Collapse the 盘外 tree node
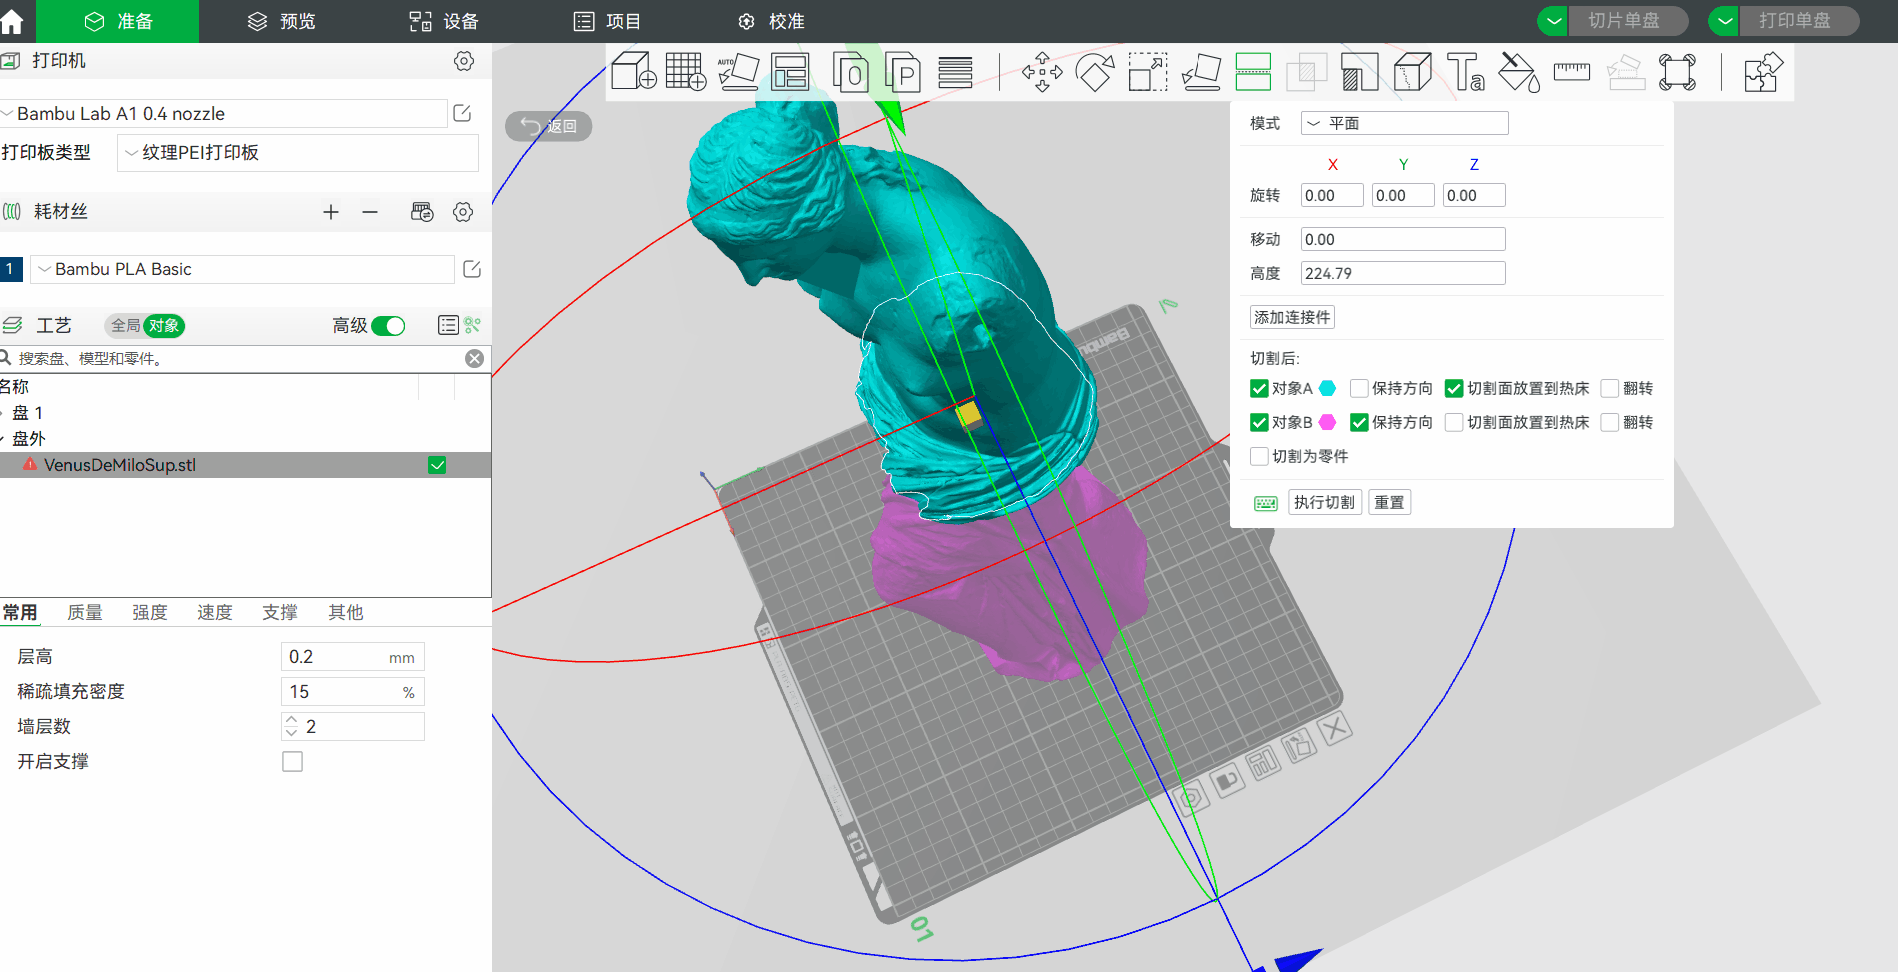The height and width of the screenshot is (972, 1898). [x=3, y=439]
